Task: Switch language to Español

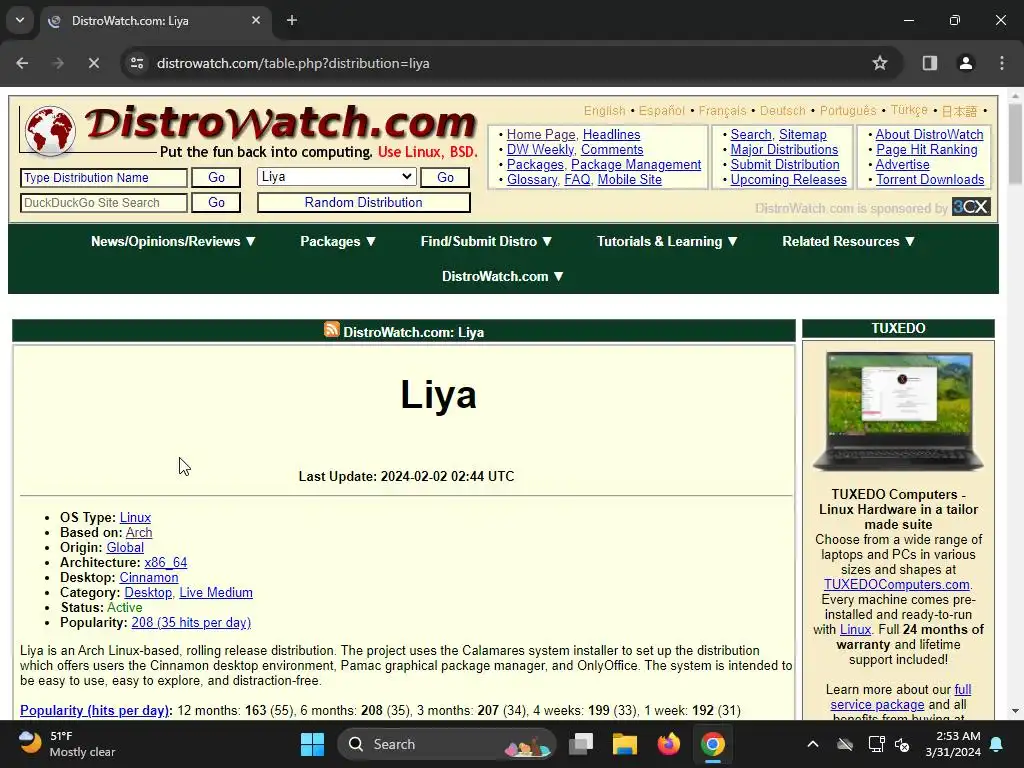Action: [662, 110]
